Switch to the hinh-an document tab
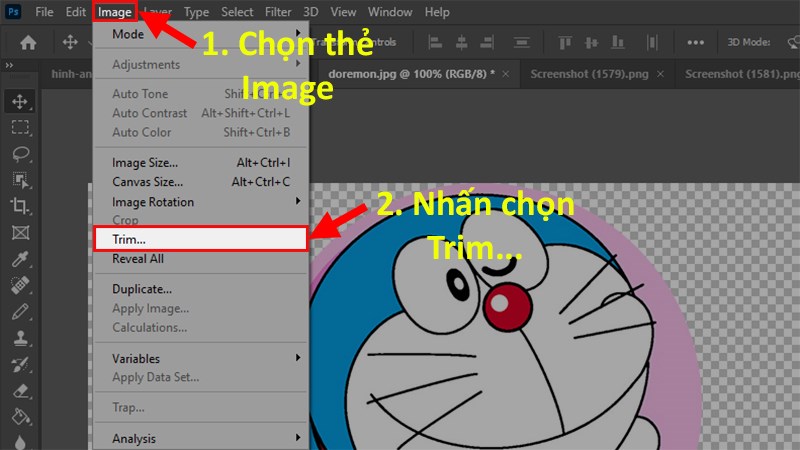 coord(71,74)
